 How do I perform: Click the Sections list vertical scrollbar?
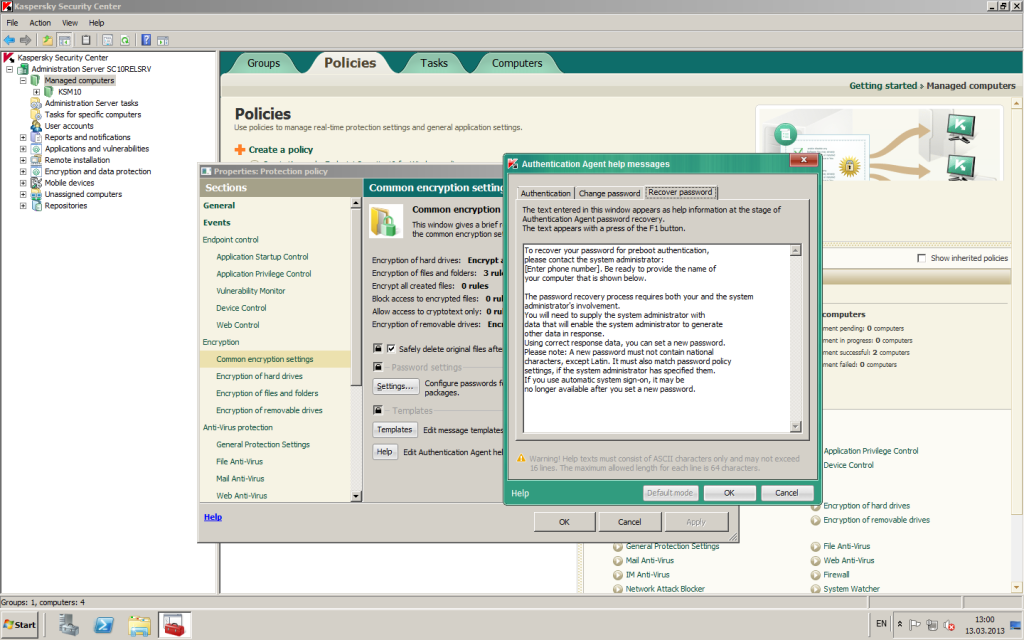point(356,349)
